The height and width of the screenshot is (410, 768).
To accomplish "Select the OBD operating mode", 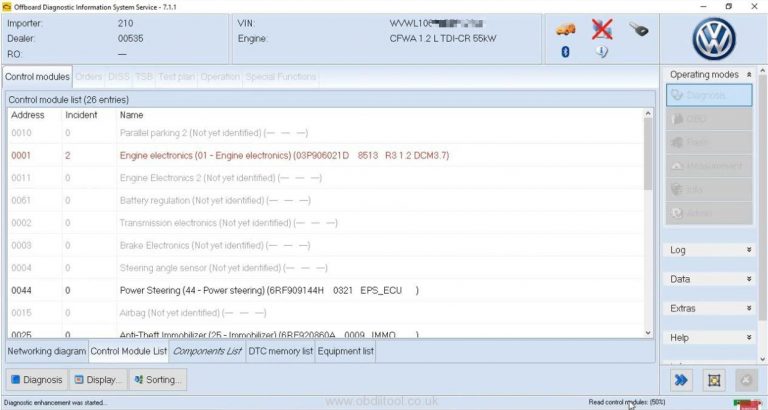I will tap(709, 119).
